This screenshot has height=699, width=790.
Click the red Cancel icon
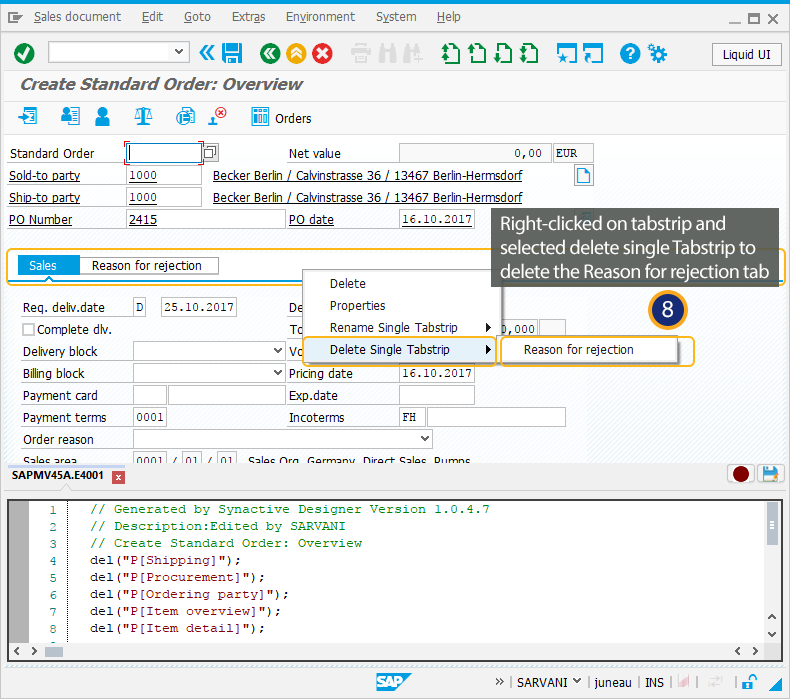tap(322, 53)
